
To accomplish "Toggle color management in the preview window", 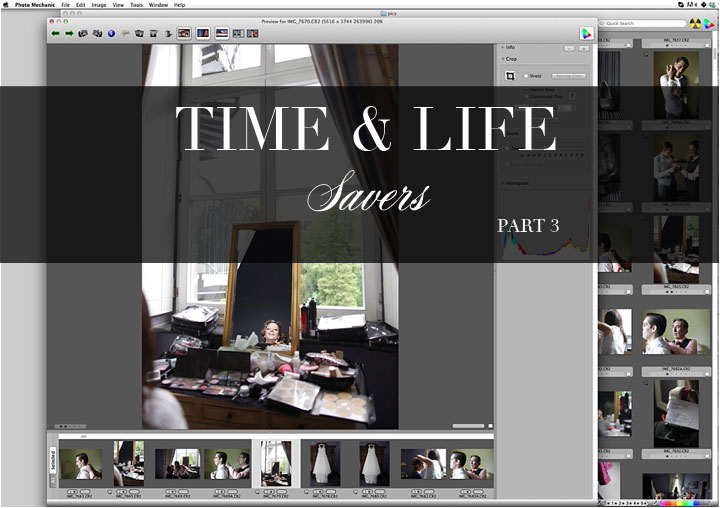I will point(586,34).
